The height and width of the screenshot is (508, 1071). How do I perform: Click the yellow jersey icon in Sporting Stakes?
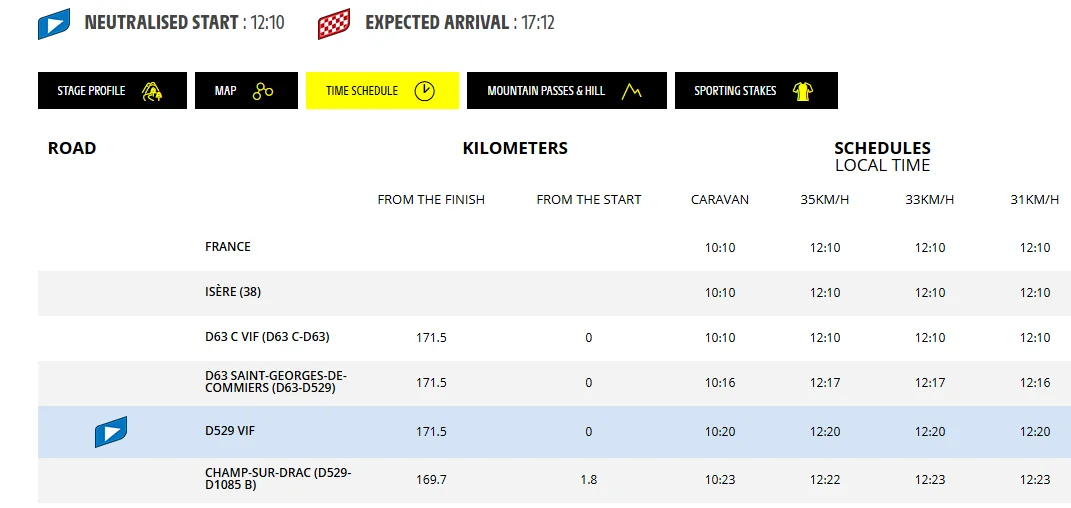coord(803,91)
